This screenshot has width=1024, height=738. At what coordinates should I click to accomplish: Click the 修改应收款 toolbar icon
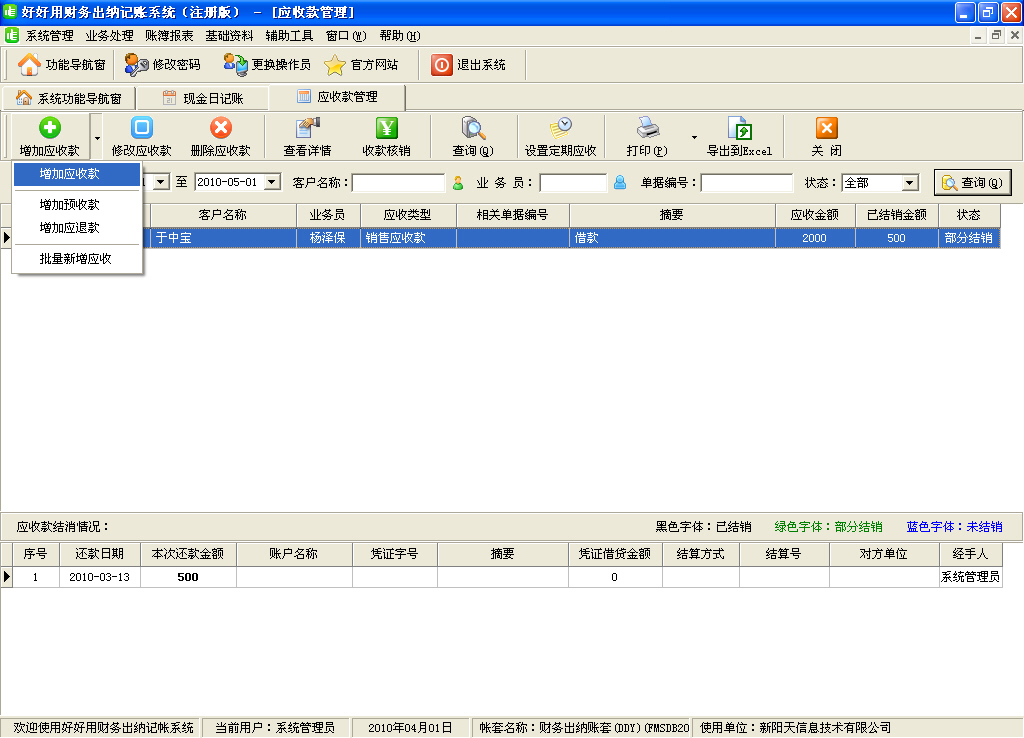pos(141,129)
